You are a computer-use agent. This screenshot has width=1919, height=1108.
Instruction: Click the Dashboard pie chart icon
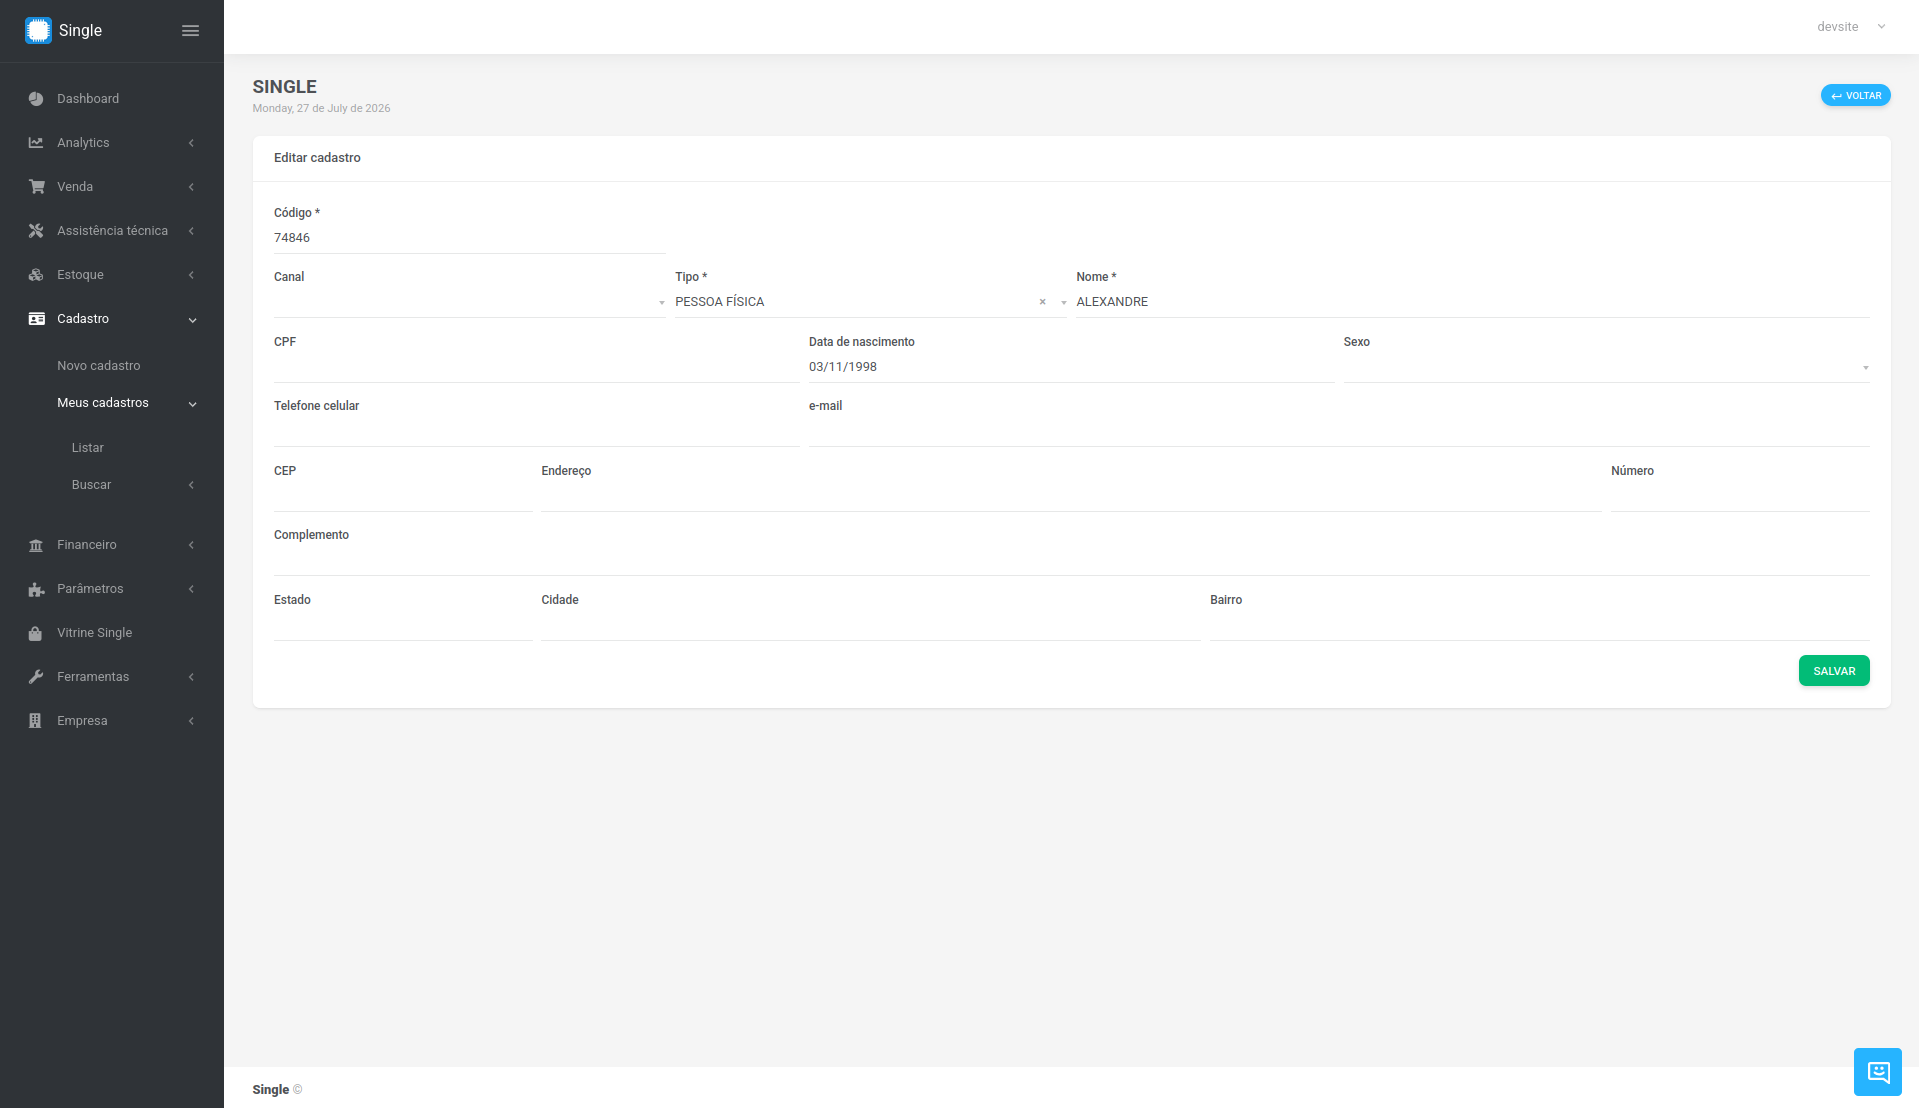(36, 99)
